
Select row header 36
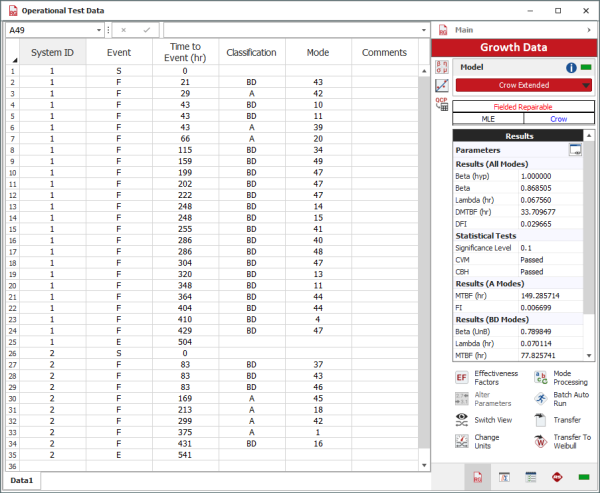[13, 466]
